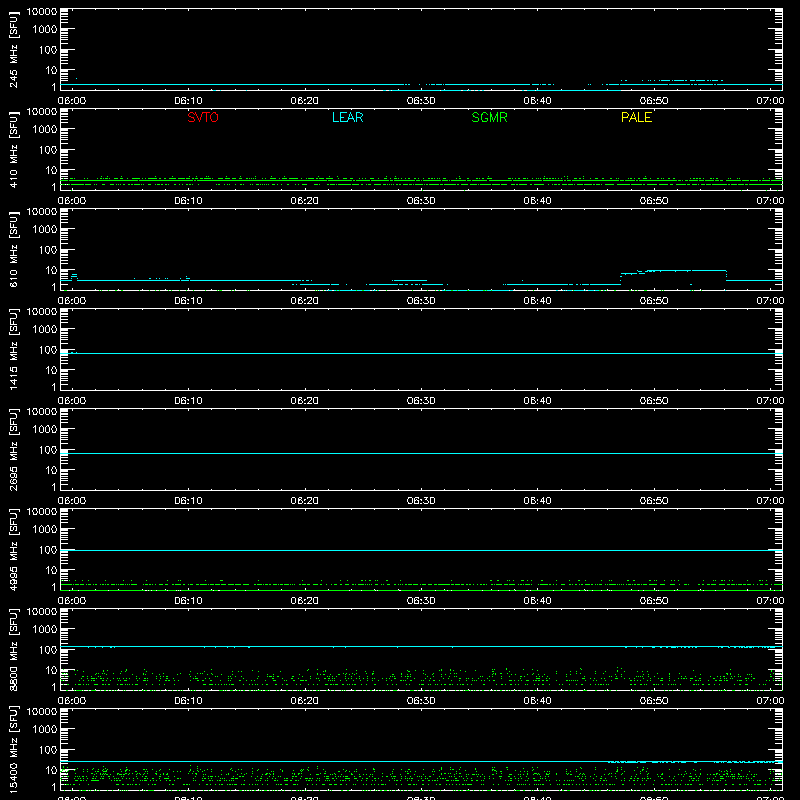Click the yellow PALE station legend label
The width and height of the screenshot is (800, 800).
(x=636, y=117)
